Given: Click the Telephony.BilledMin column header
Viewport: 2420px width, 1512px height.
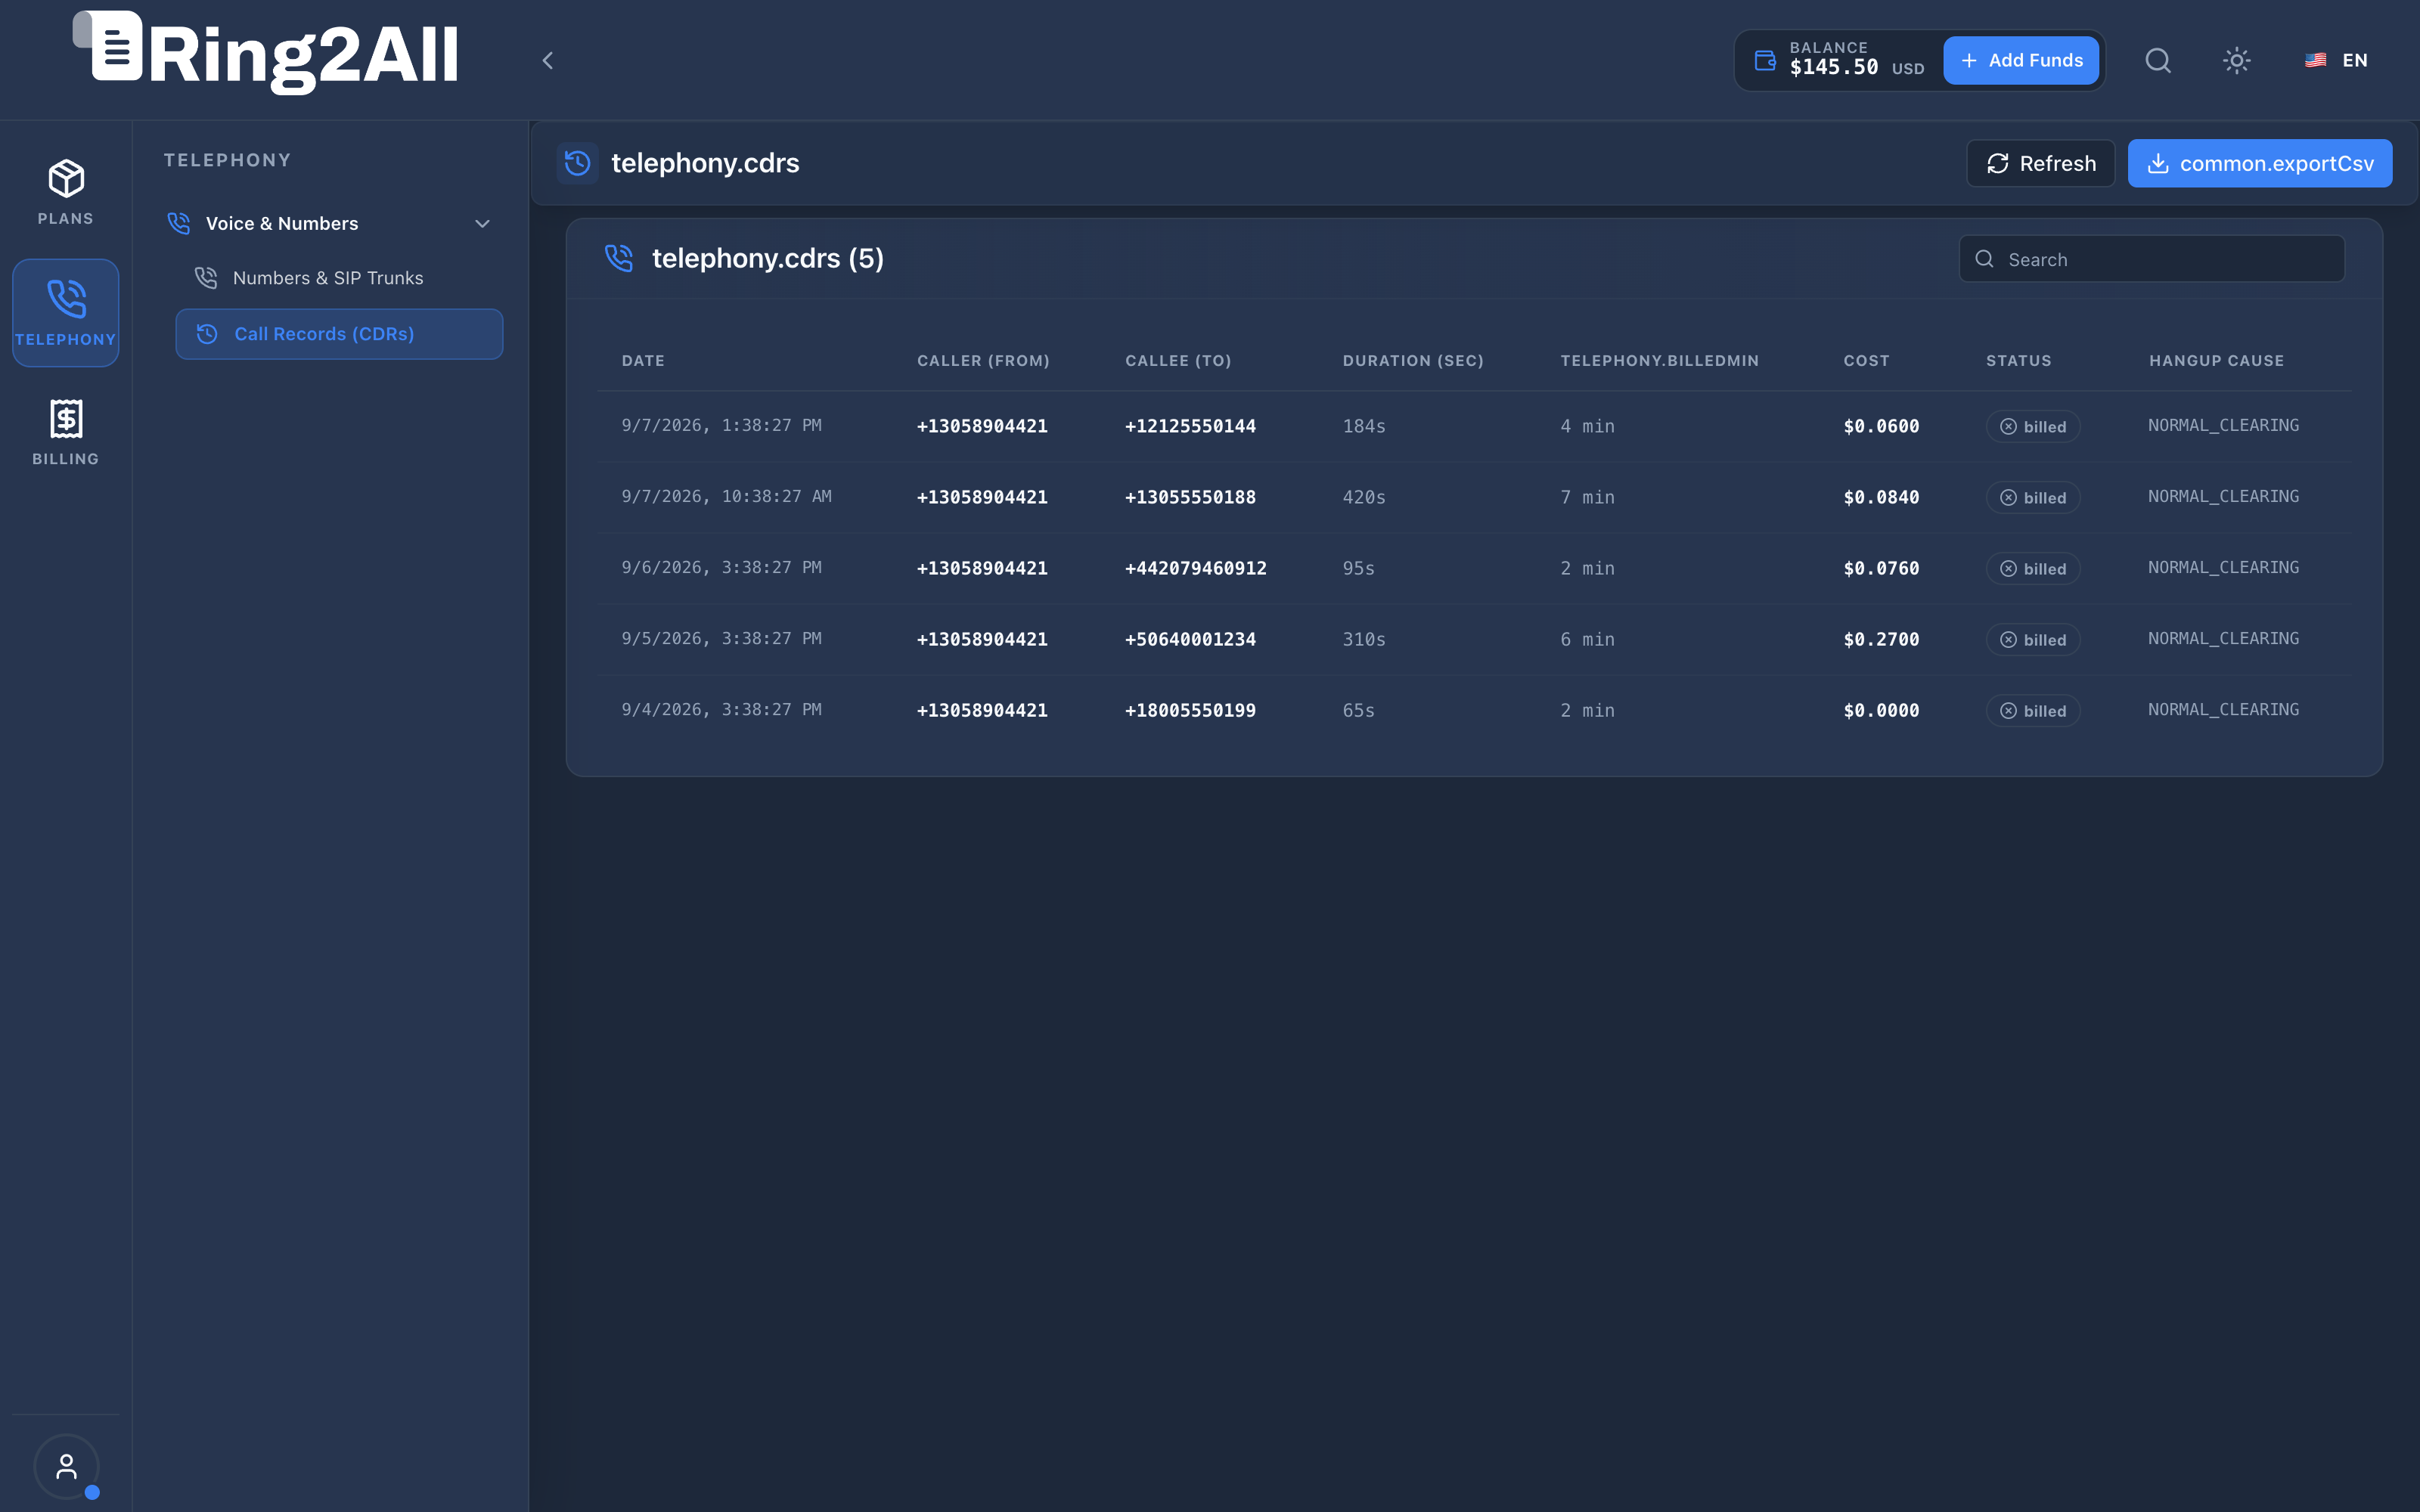Looking at the screenshot, I should coord(1659,361).
